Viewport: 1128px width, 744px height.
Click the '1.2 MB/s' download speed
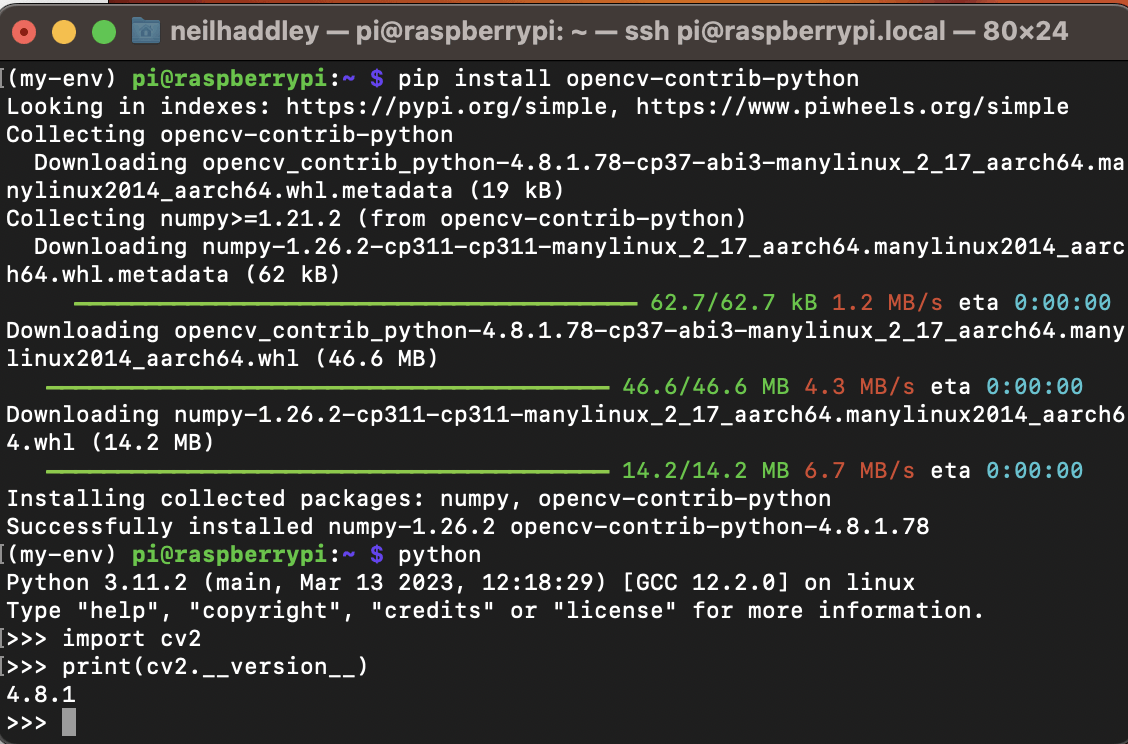pos(887,303)
